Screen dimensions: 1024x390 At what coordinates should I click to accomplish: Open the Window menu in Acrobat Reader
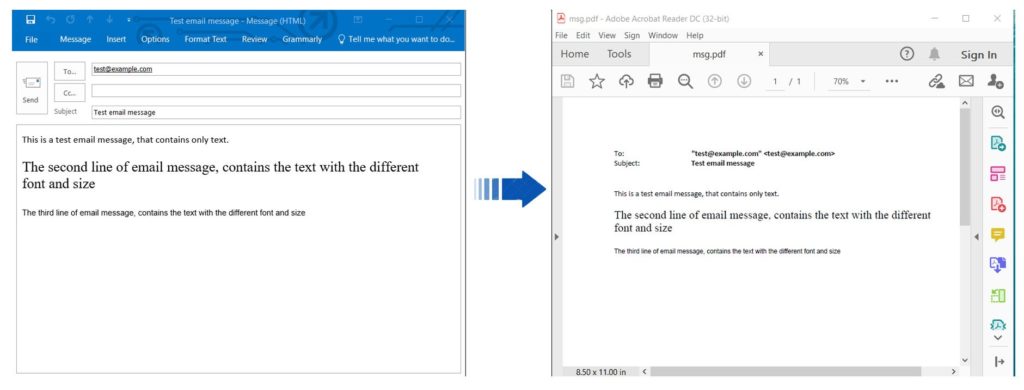[x=663, y=35]
